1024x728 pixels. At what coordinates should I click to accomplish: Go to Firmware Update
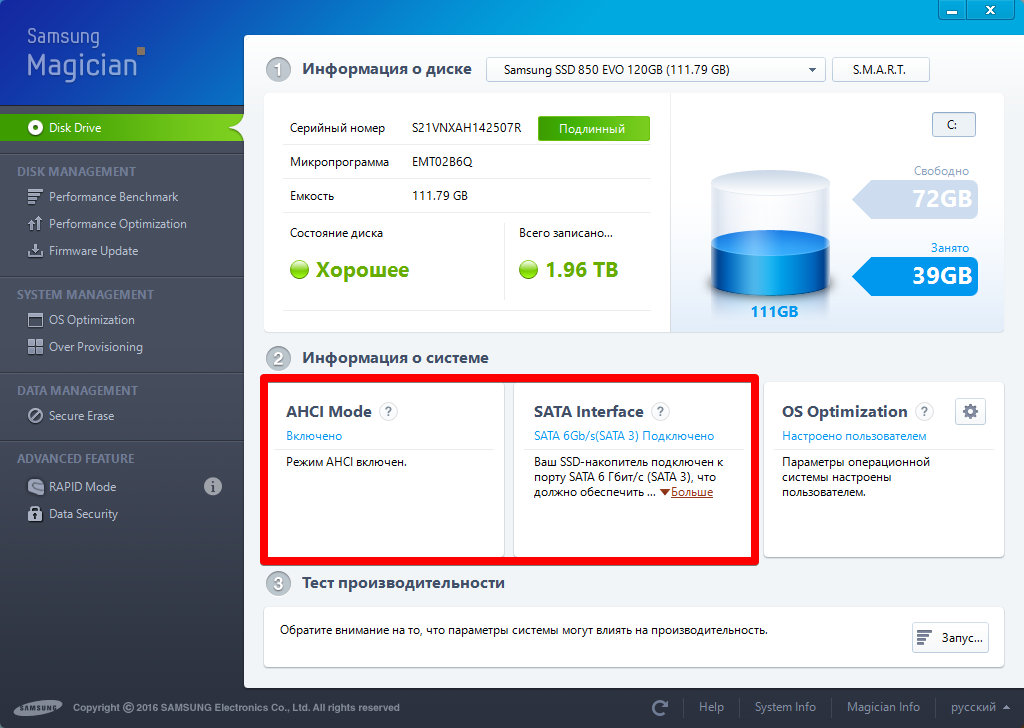(93, 251)
